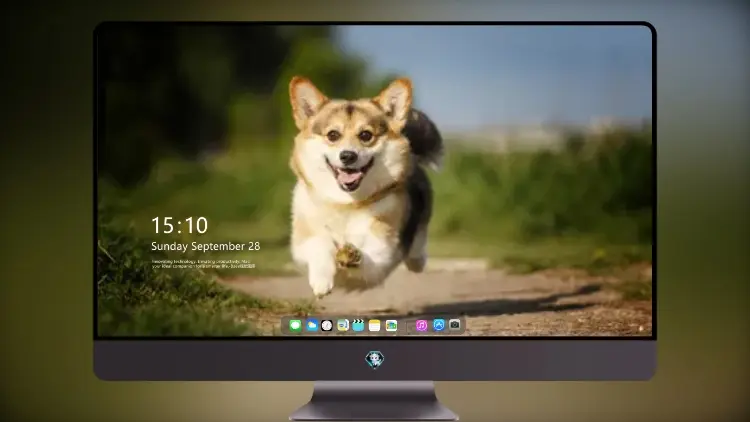Open the green Messages app in dock

[x=295, y=326]
